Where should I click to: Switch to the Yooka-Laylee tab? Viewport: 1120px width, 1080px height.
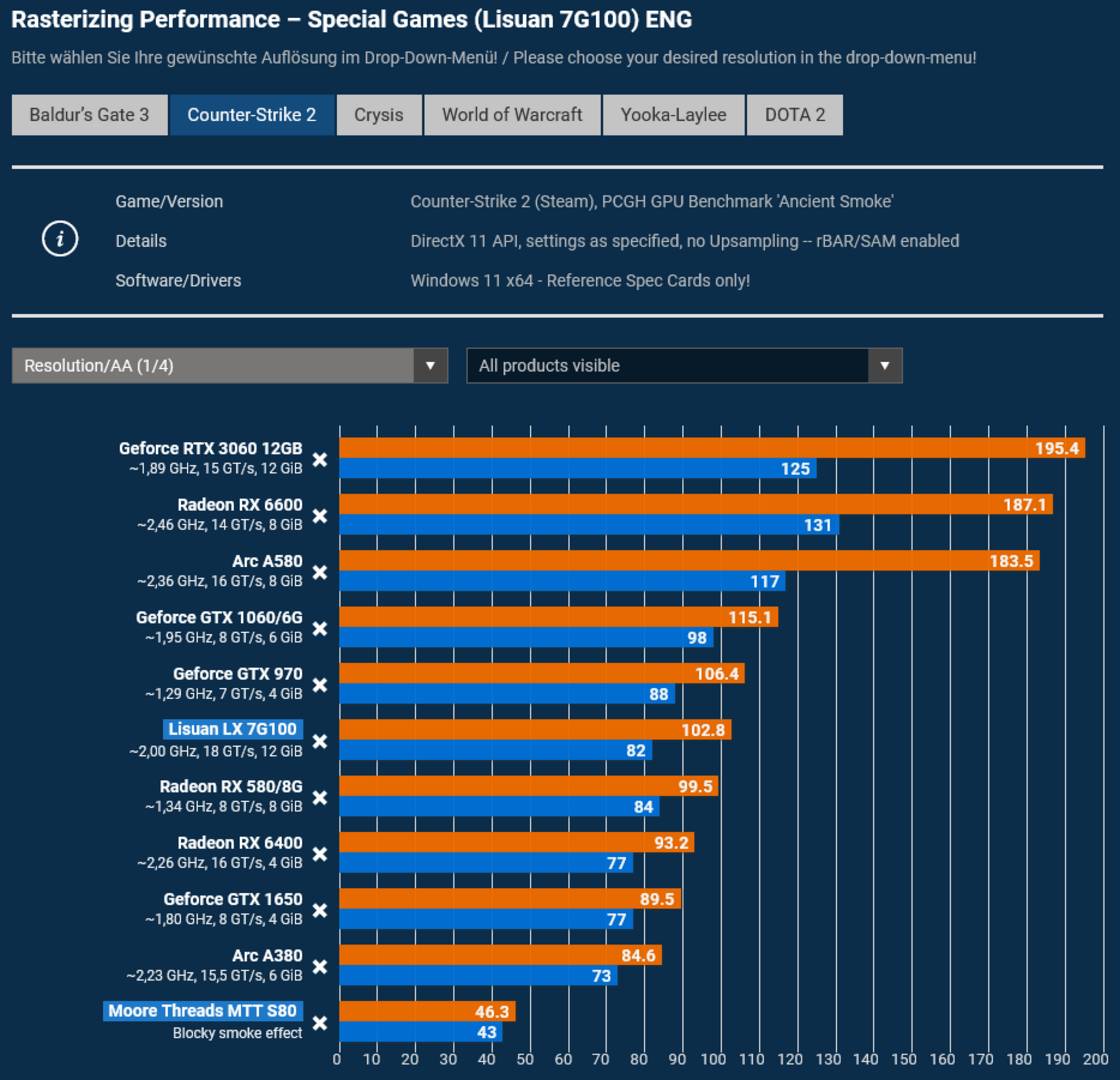click(674, 115)
